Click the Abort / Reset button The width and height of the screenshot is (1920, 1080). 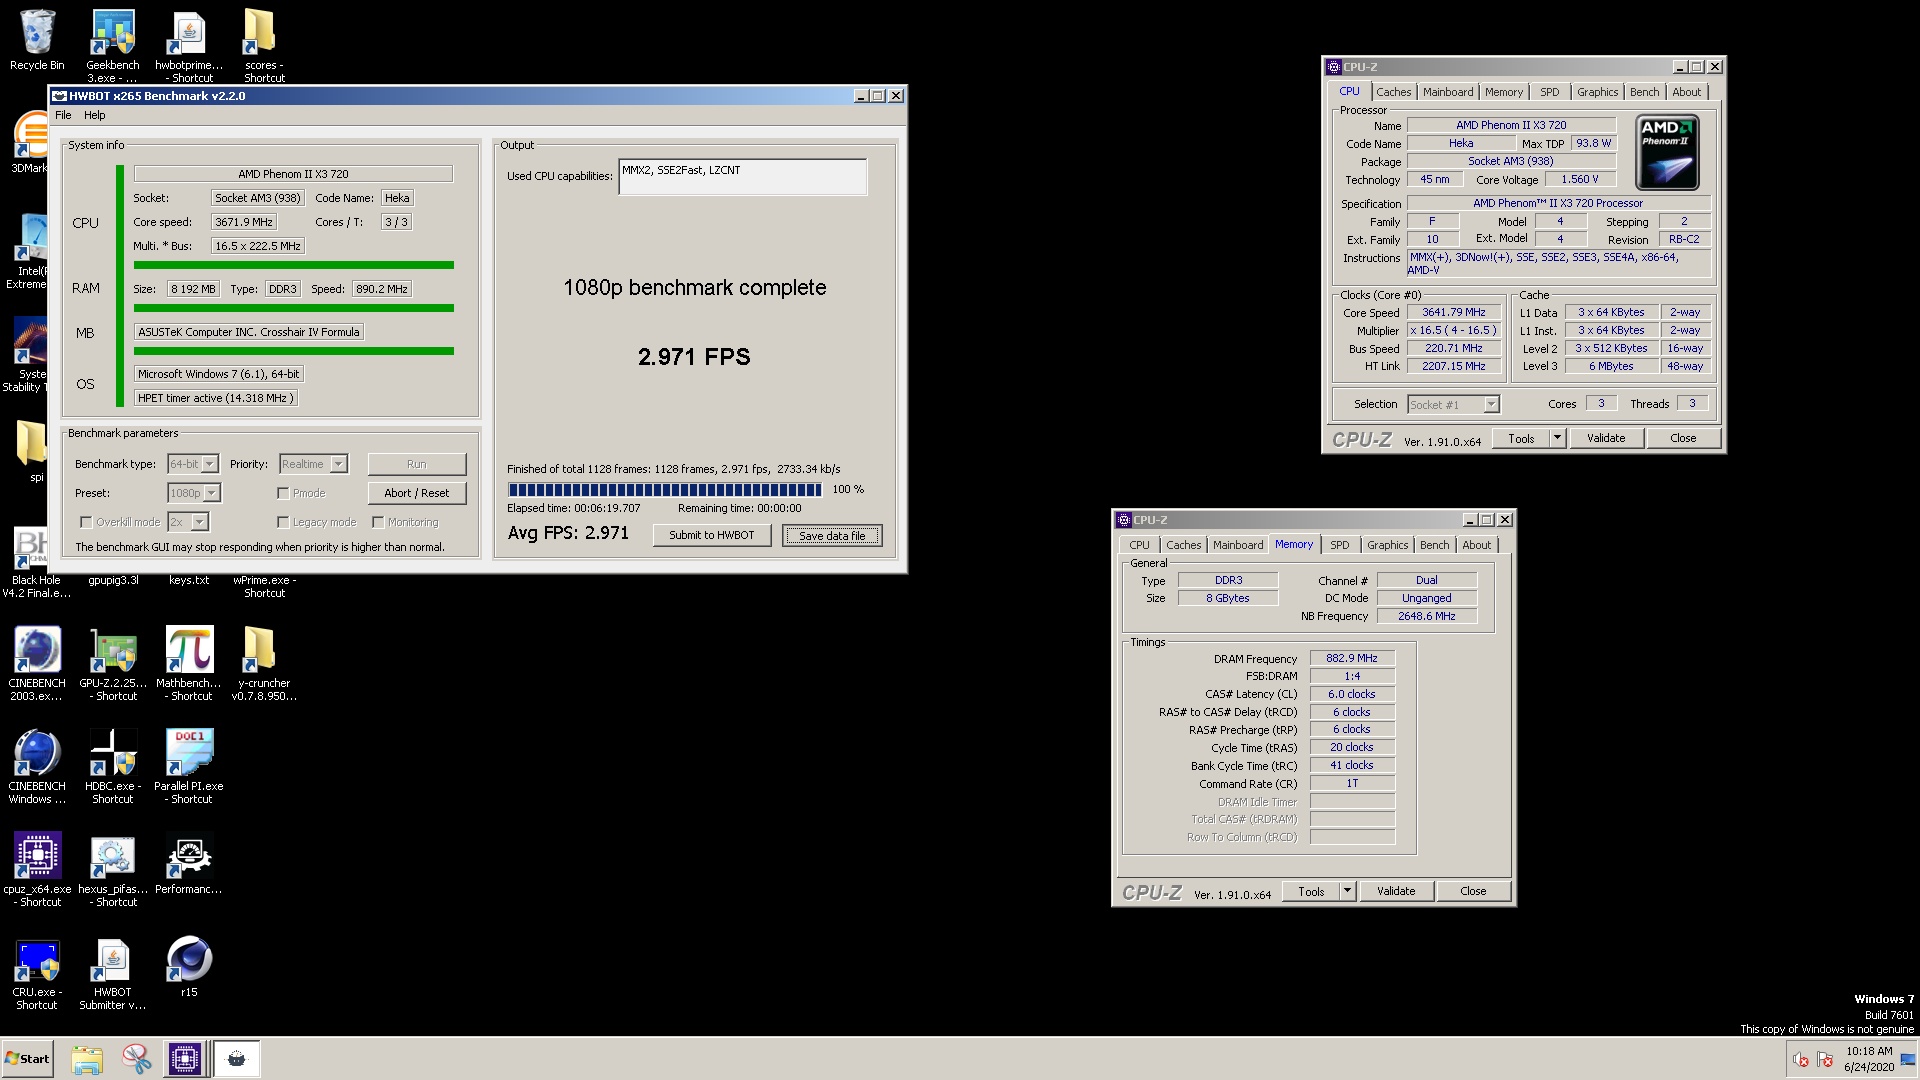tap(417, 493)
